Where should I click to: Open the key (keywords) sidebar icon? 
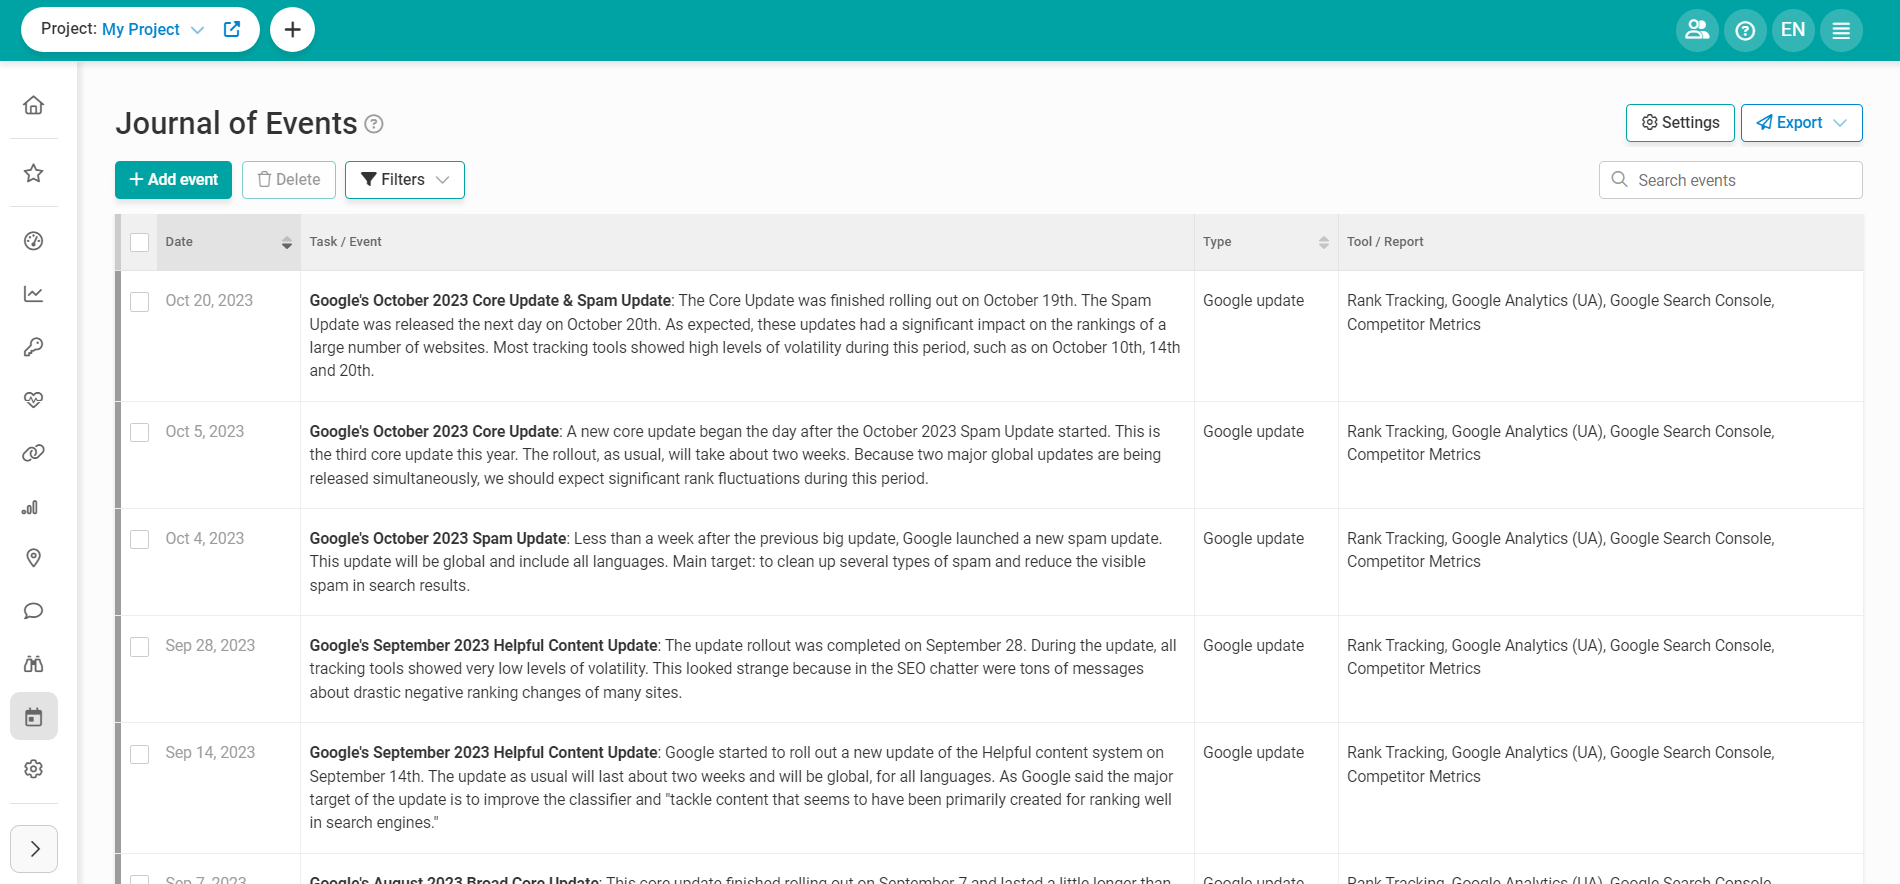tap(34, 347)
